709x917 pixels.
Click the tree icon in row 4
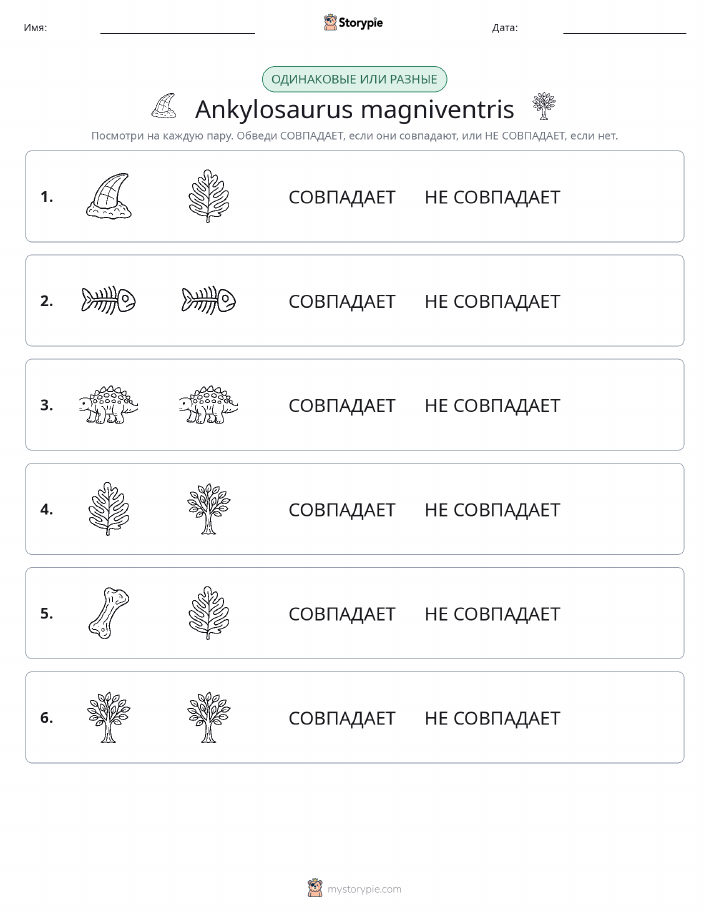point(209,509)
